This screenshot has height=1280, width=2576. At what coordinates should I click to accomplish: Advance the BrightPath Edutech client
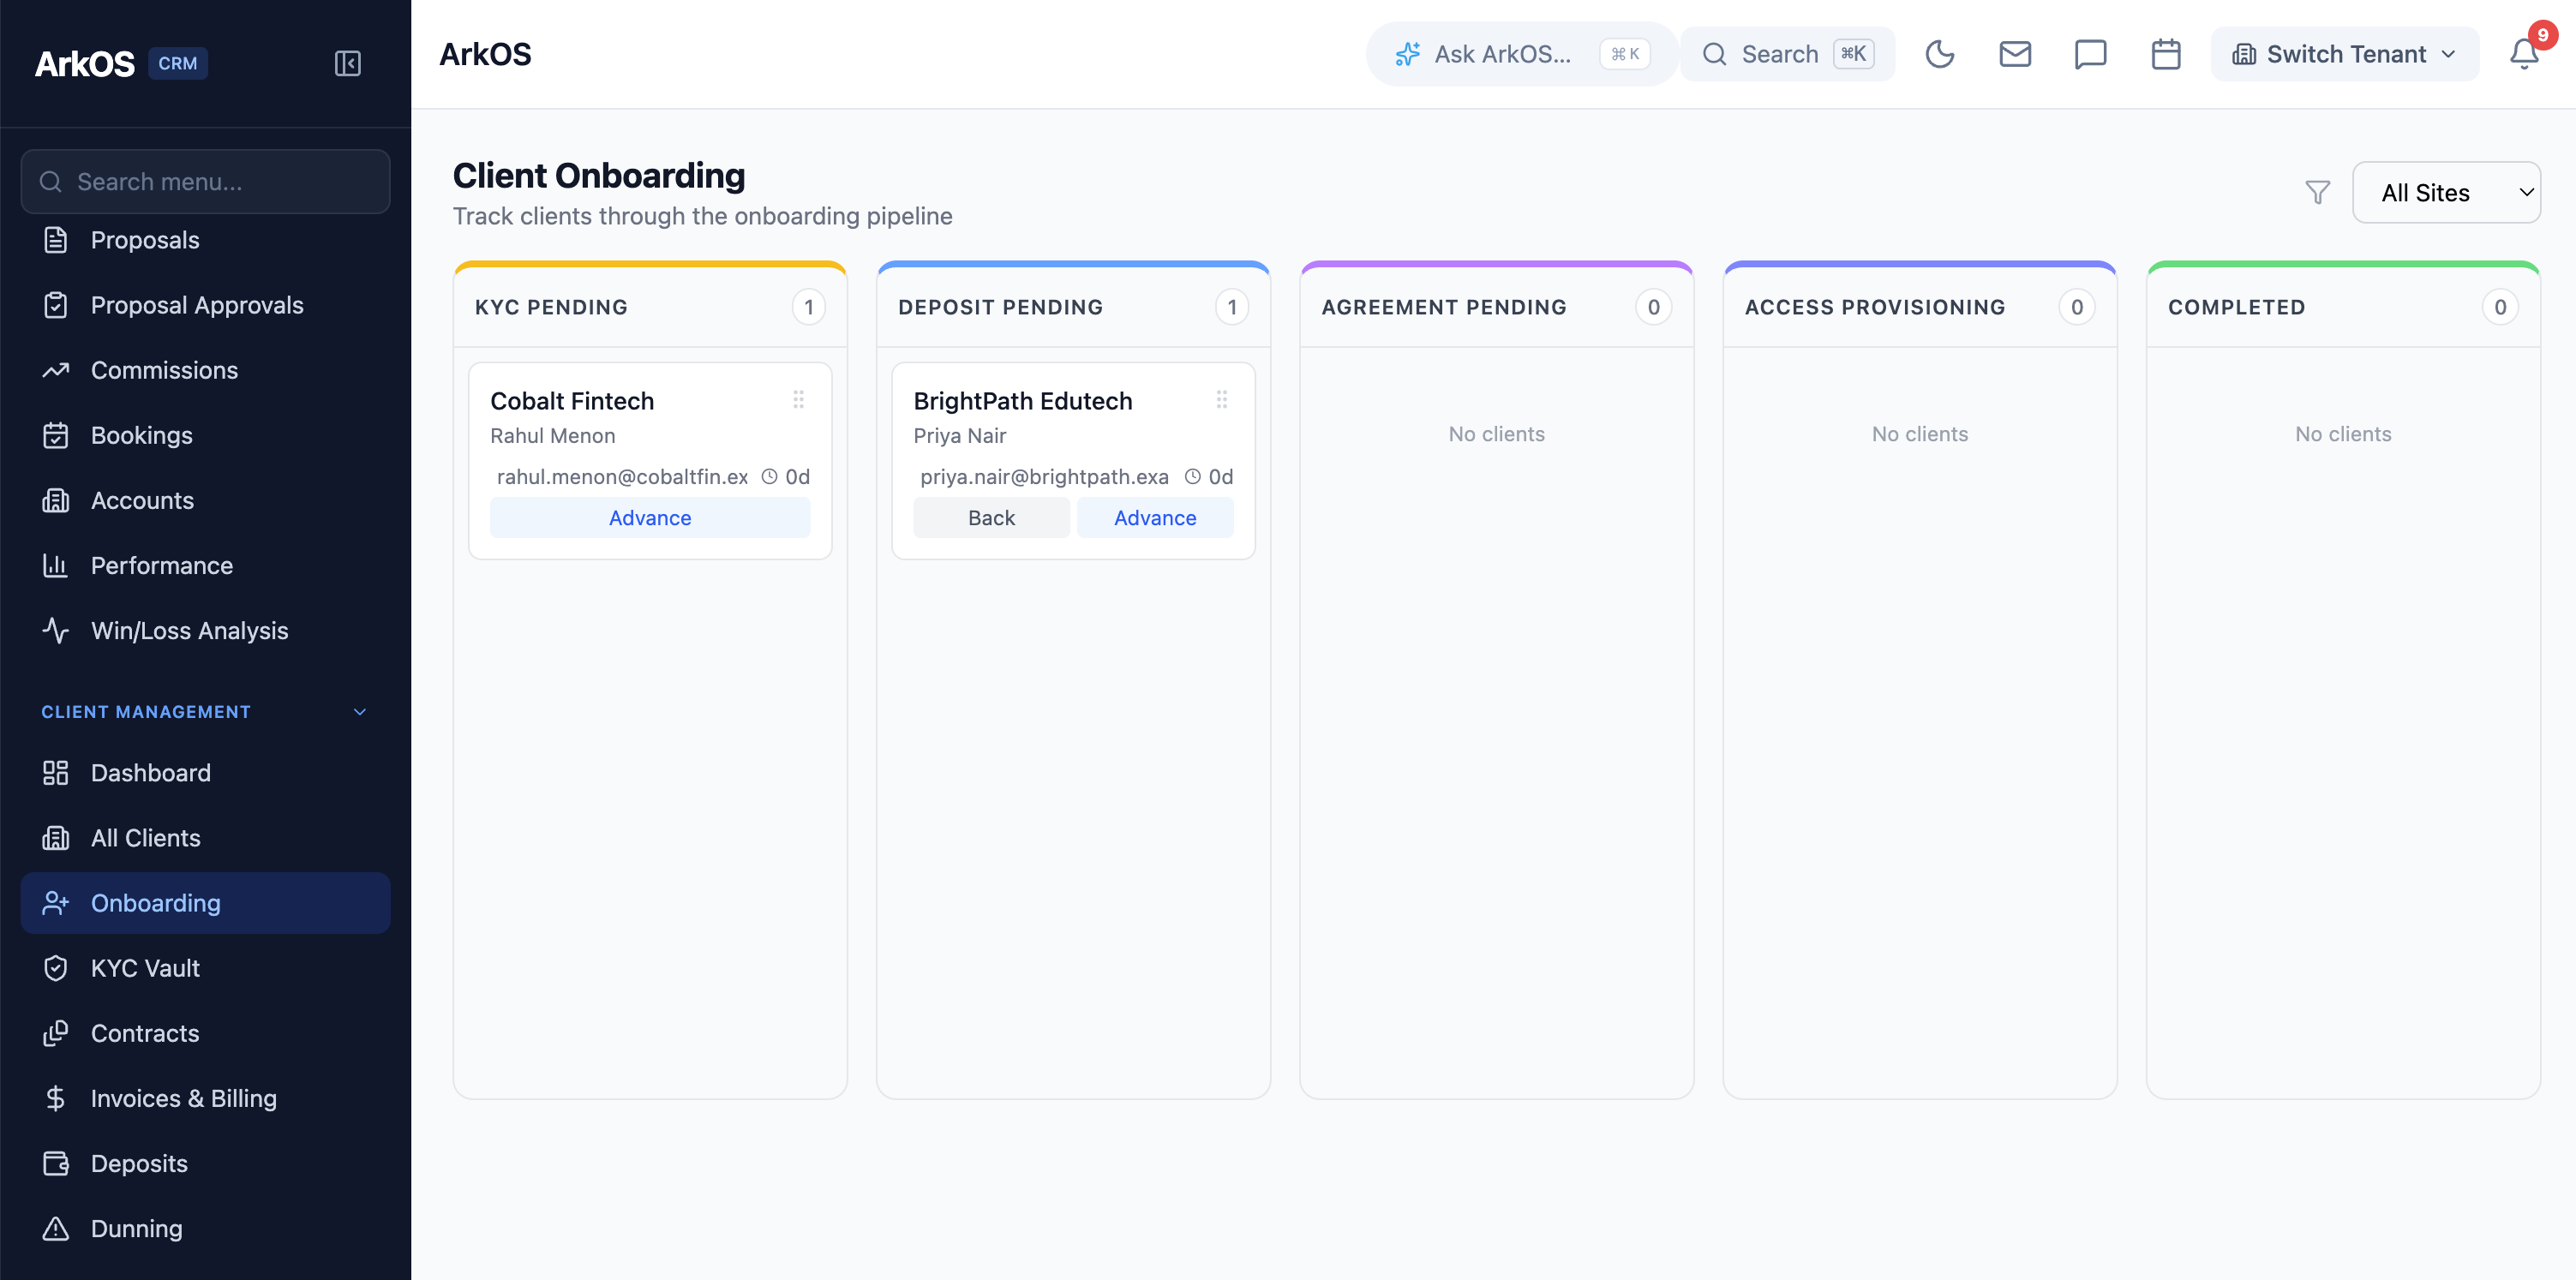1155,518
